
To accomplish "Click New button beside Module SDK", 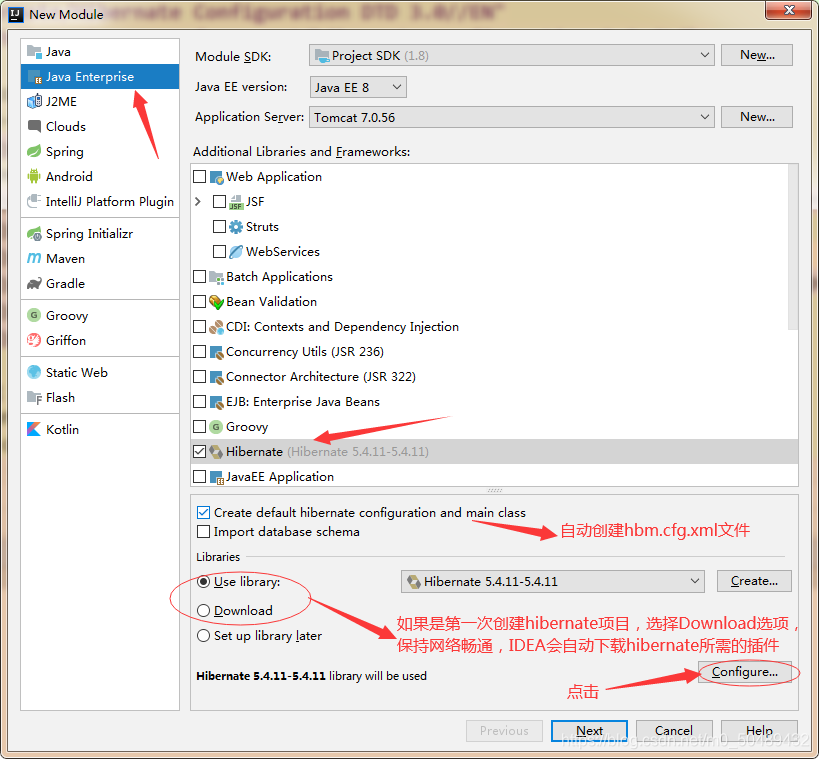I will [x=757, y=55].
